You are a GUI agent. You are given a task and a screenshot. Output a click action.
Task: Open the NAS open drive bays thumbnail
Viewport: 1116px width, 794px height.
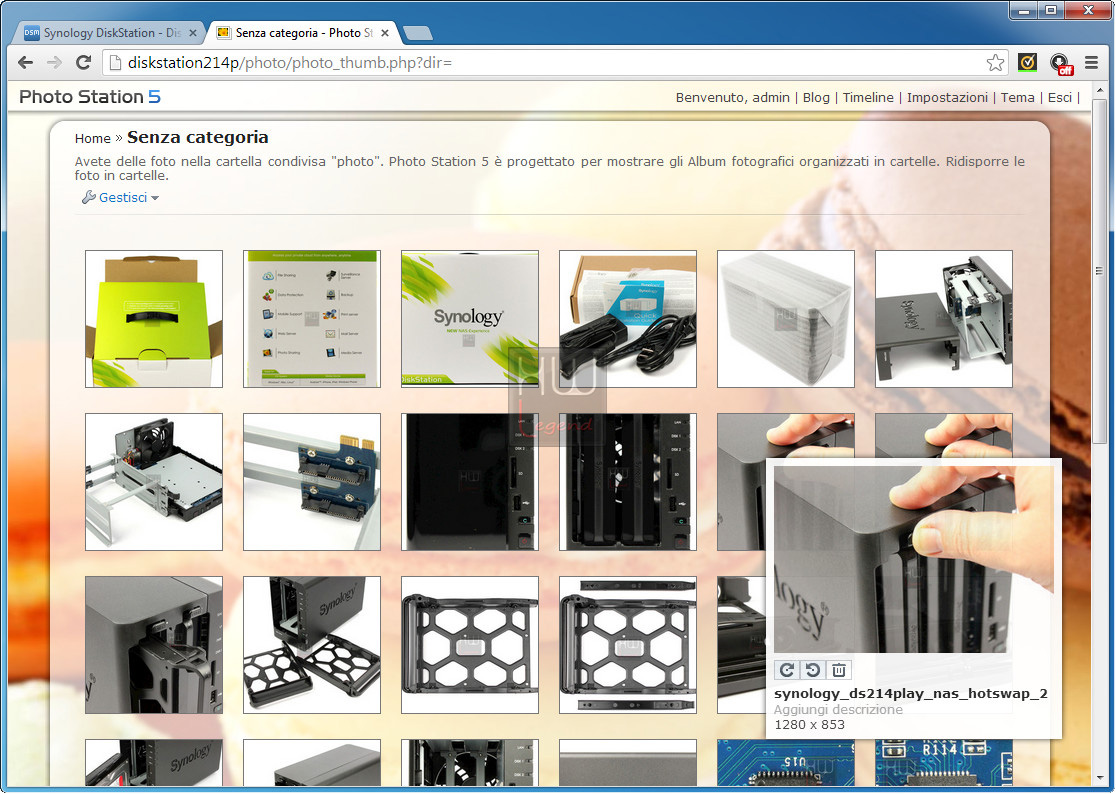(628, 482)
